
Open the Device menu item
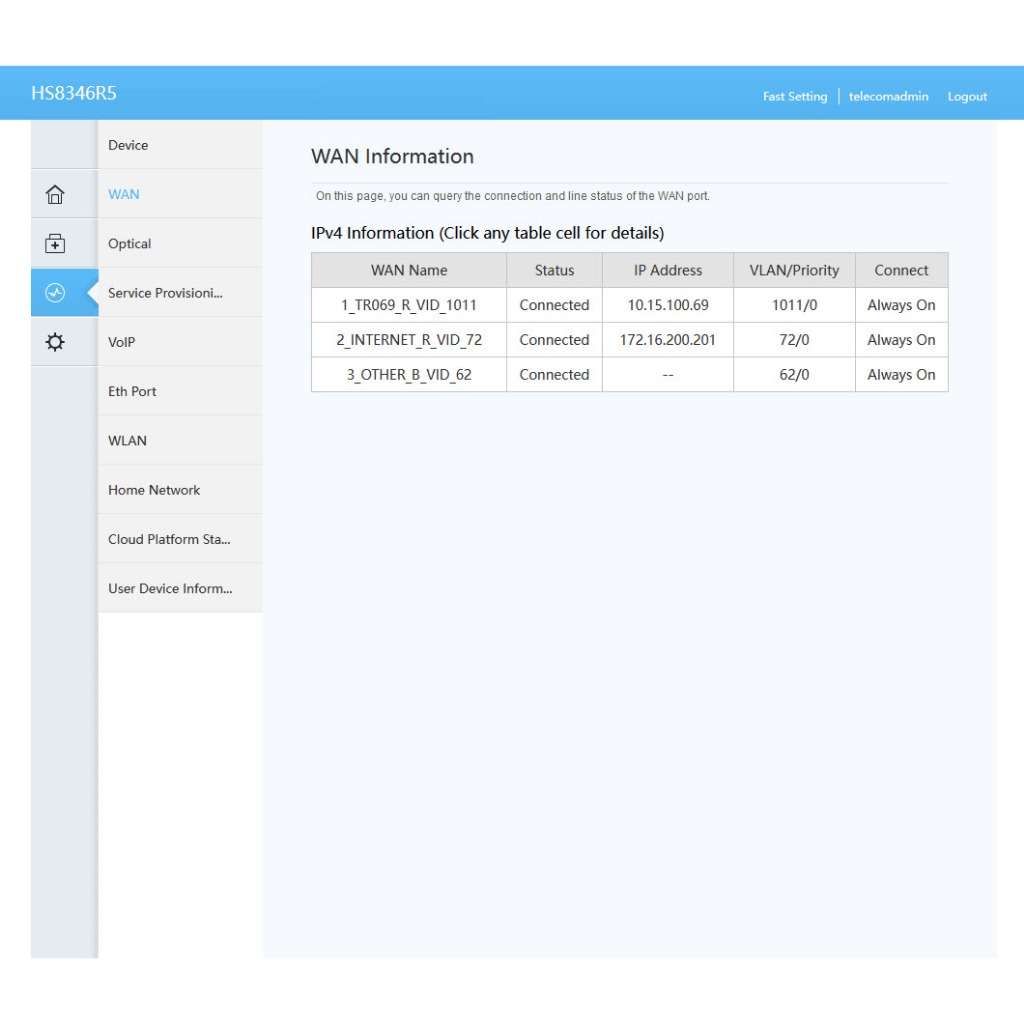128,146
